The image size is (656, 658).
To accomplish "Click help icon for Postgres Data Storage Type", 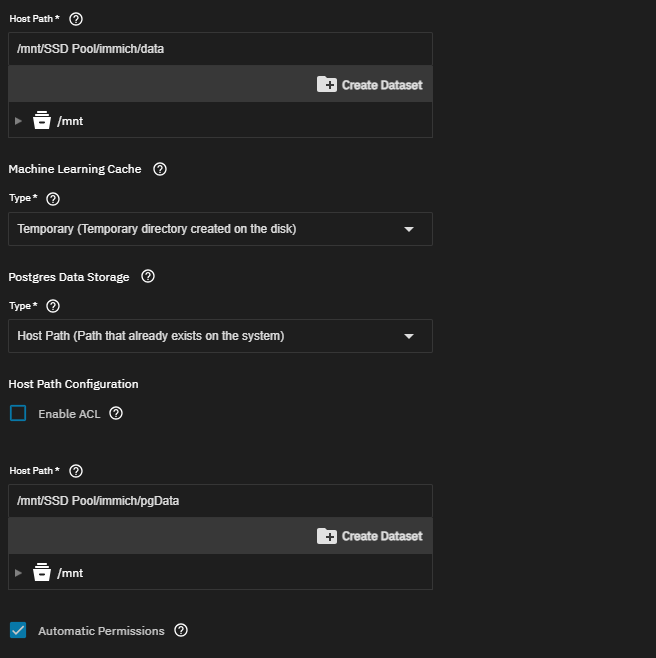I will pos(54,306).
